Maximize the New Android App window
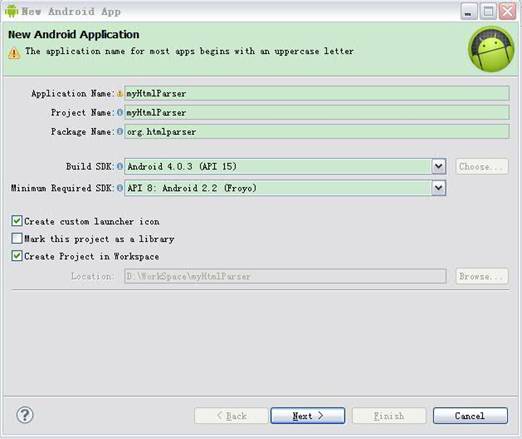The width and height of the screenshot is (522, 439). pos(488,12)
